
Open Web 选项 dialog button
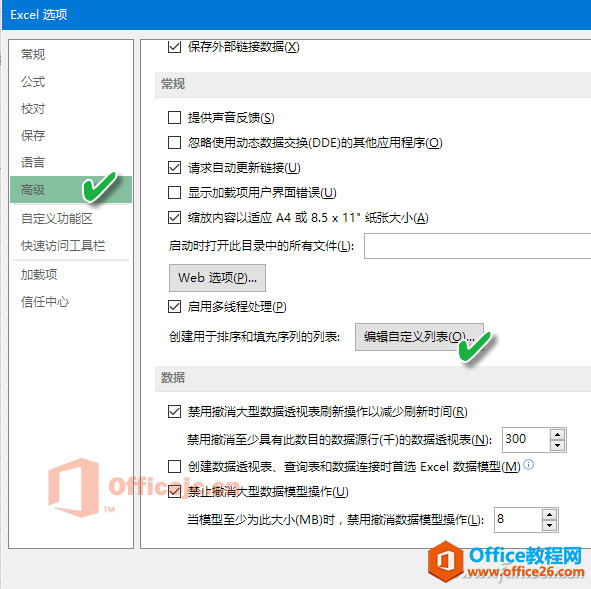(x=217, y=278)
